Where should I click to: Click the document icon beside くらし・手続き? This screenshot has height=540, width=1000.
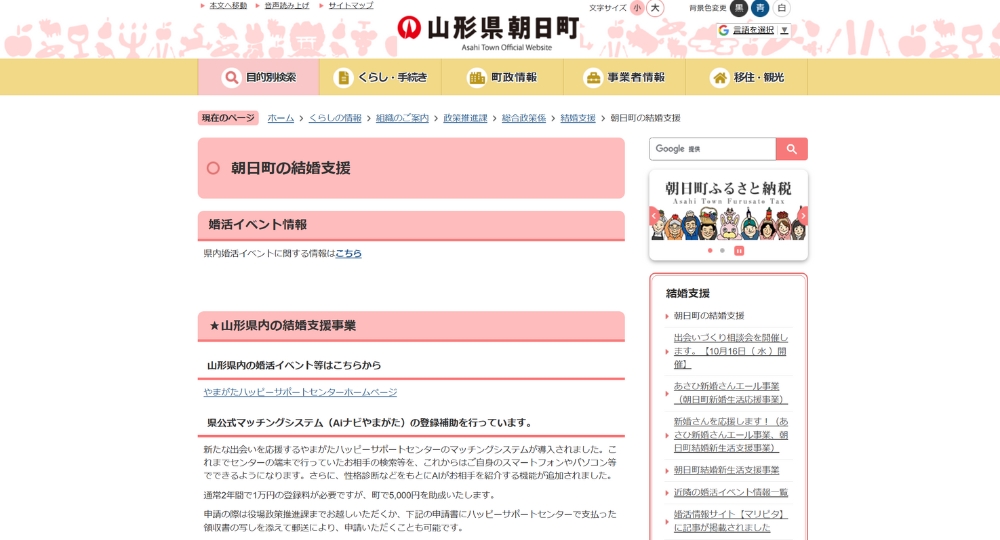(x=343, y=78)
